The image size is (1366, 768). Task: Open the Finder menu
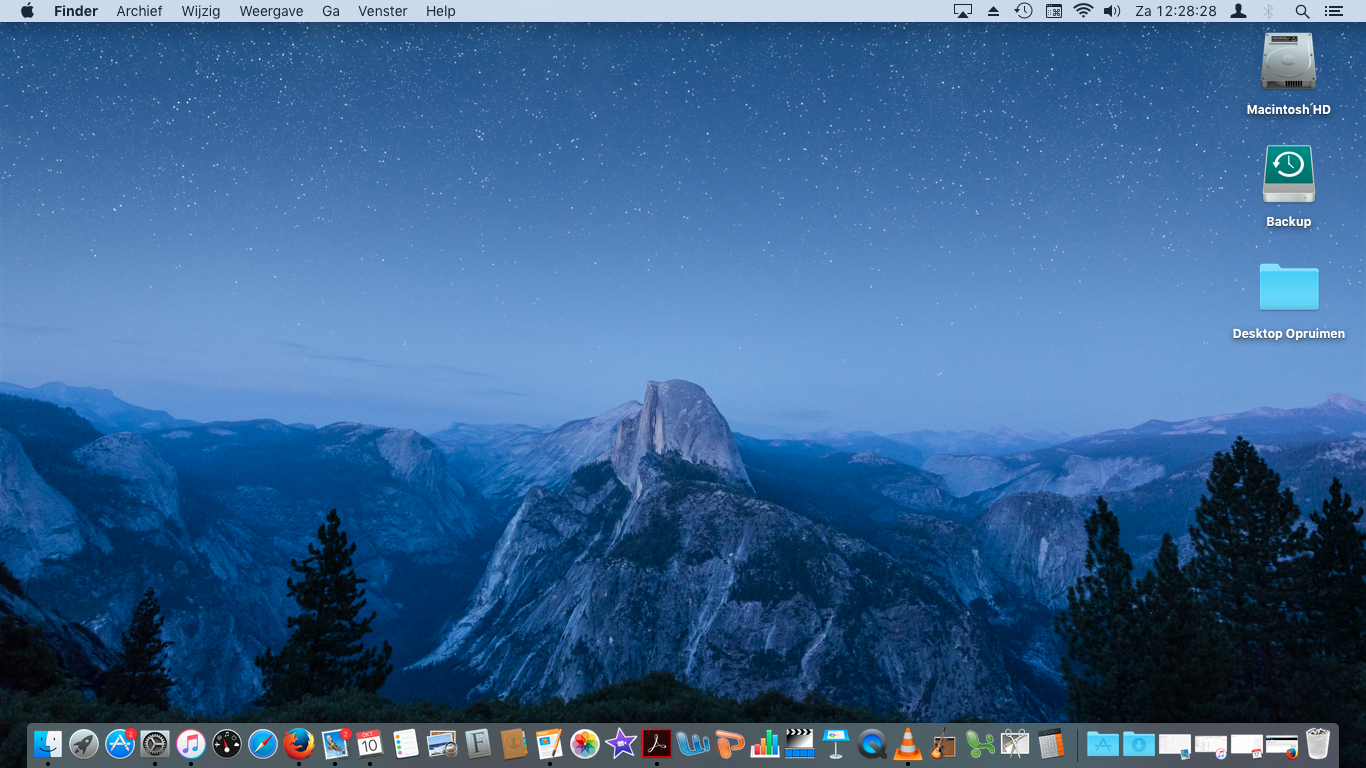click(x=76, y=11)
